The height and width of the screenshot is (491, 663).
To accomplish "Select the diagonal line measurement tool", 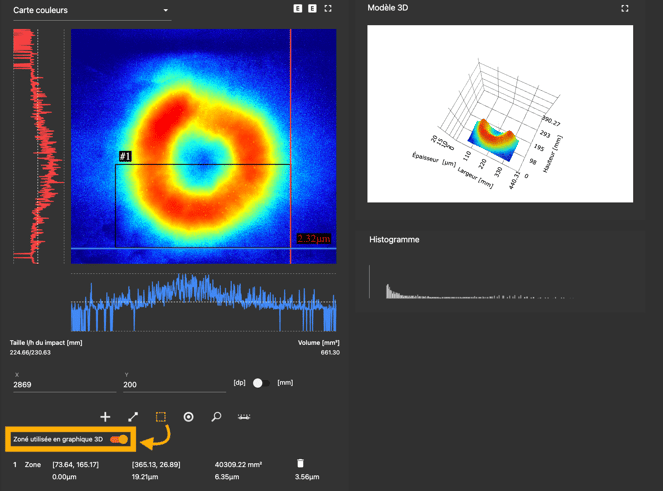I will pos(133,417).
